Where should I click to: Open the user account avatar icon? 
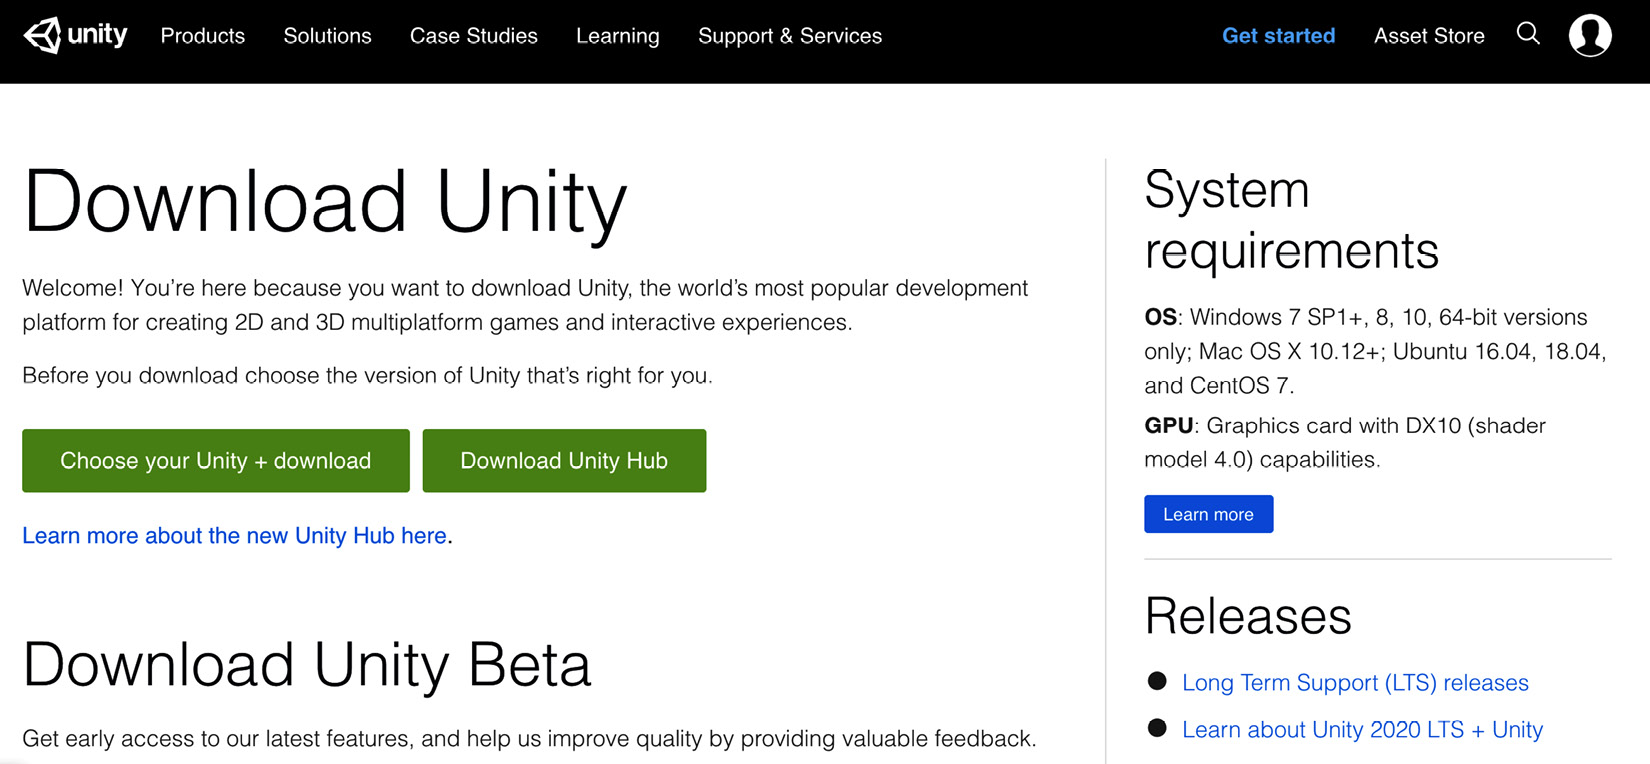tap(1590, 35)
